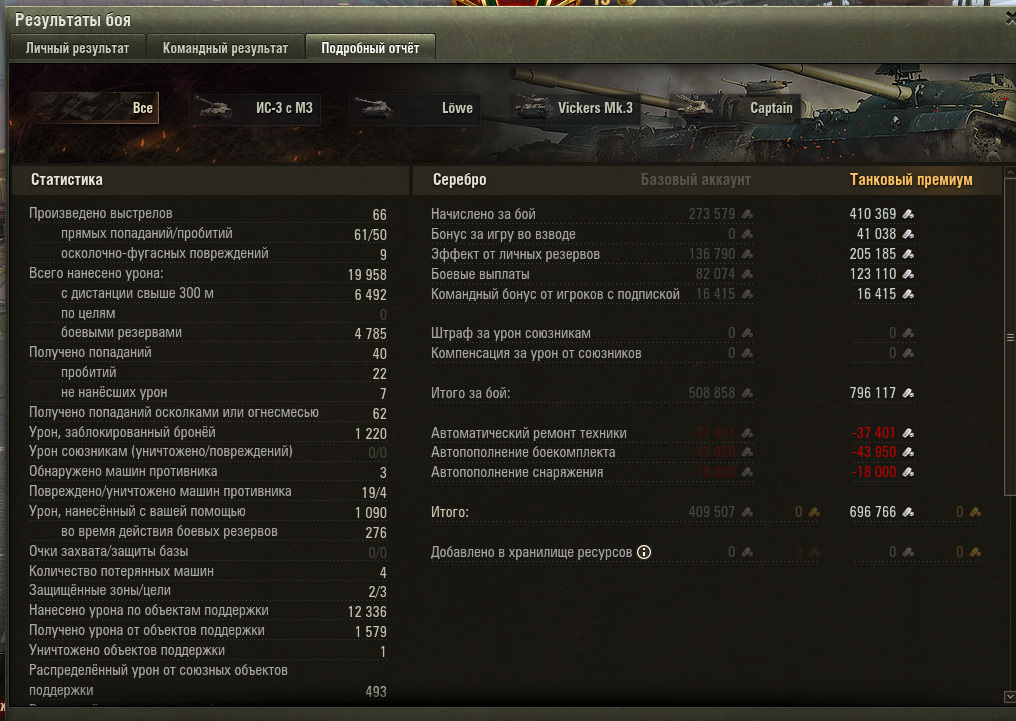Click gold coin icon in premium Итого row
Screen dimensions: 1016x721
click(x=975, y=512)
